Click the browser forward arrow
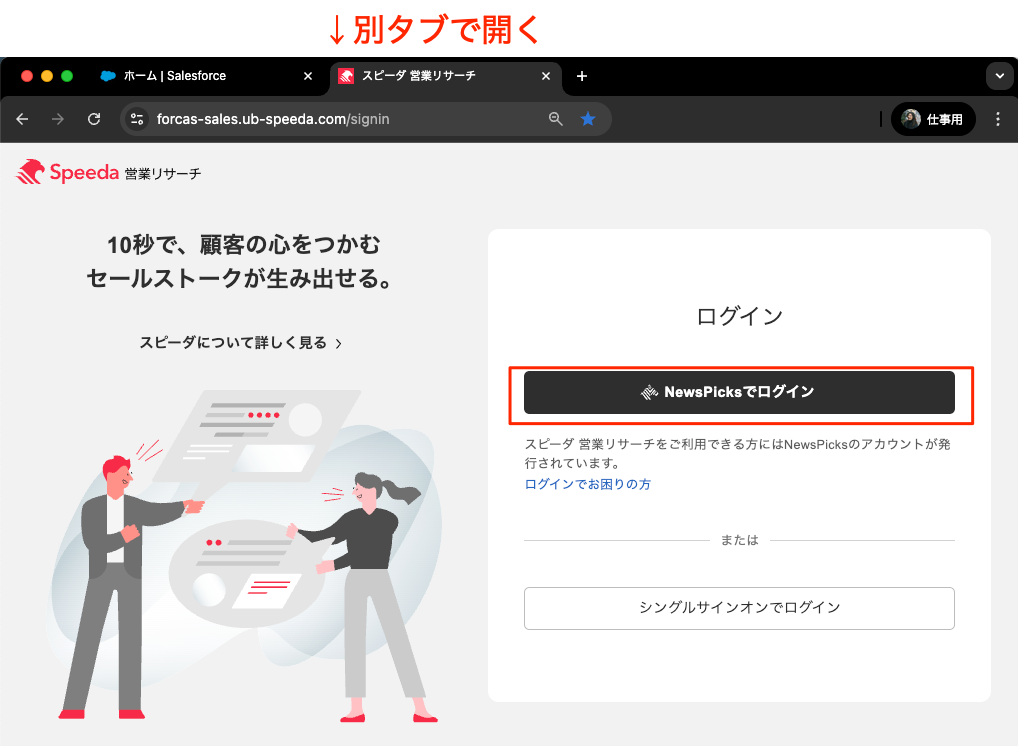The height and width of the screenshot is (746, 1018). pos(58,119)
